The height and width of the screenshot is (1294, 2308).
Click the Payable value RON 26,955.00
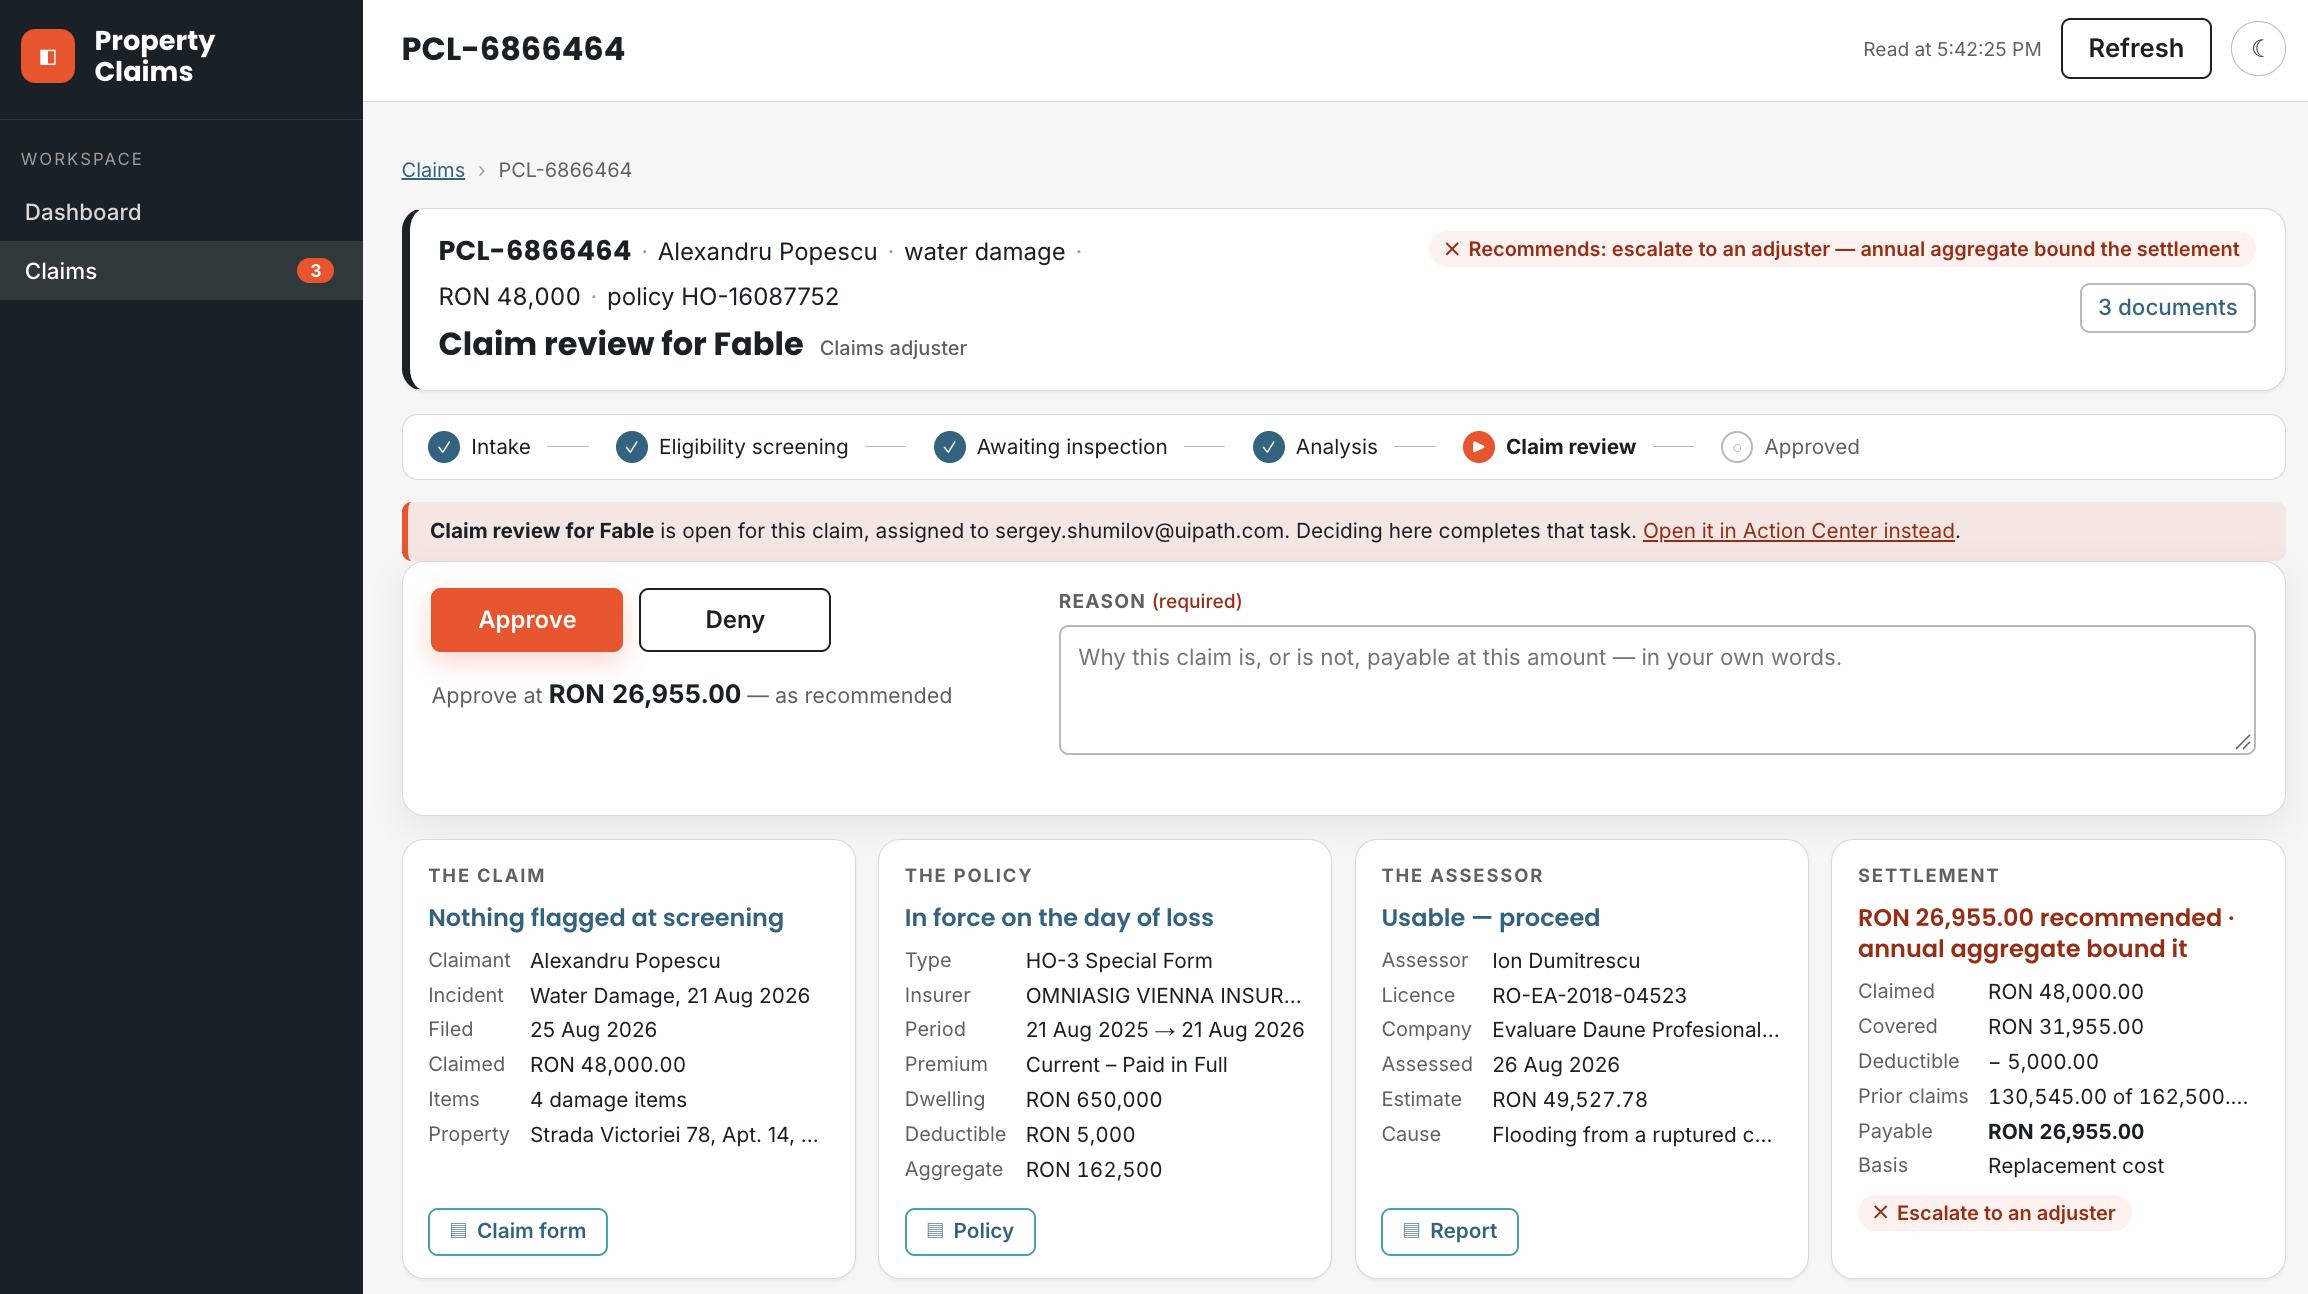click(2066, 1131)
